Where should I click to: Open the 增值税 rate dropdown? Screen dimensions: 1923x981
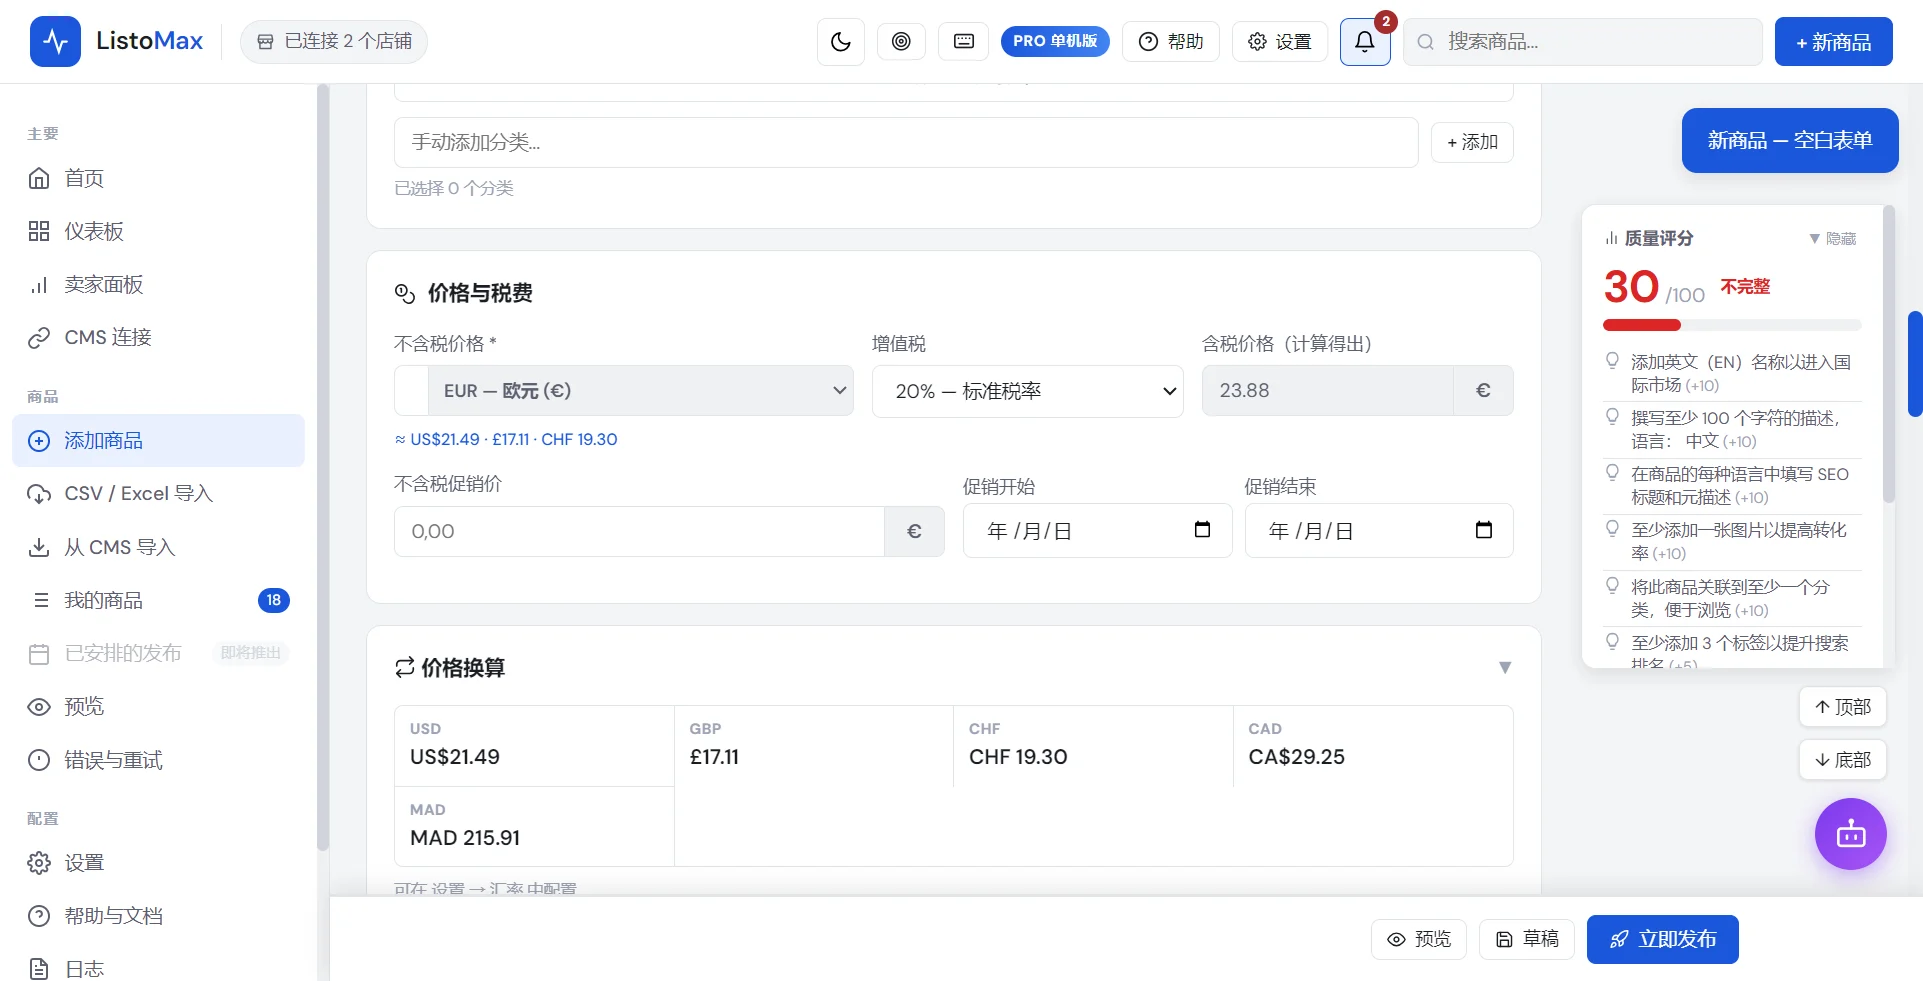coord(1027,391)
